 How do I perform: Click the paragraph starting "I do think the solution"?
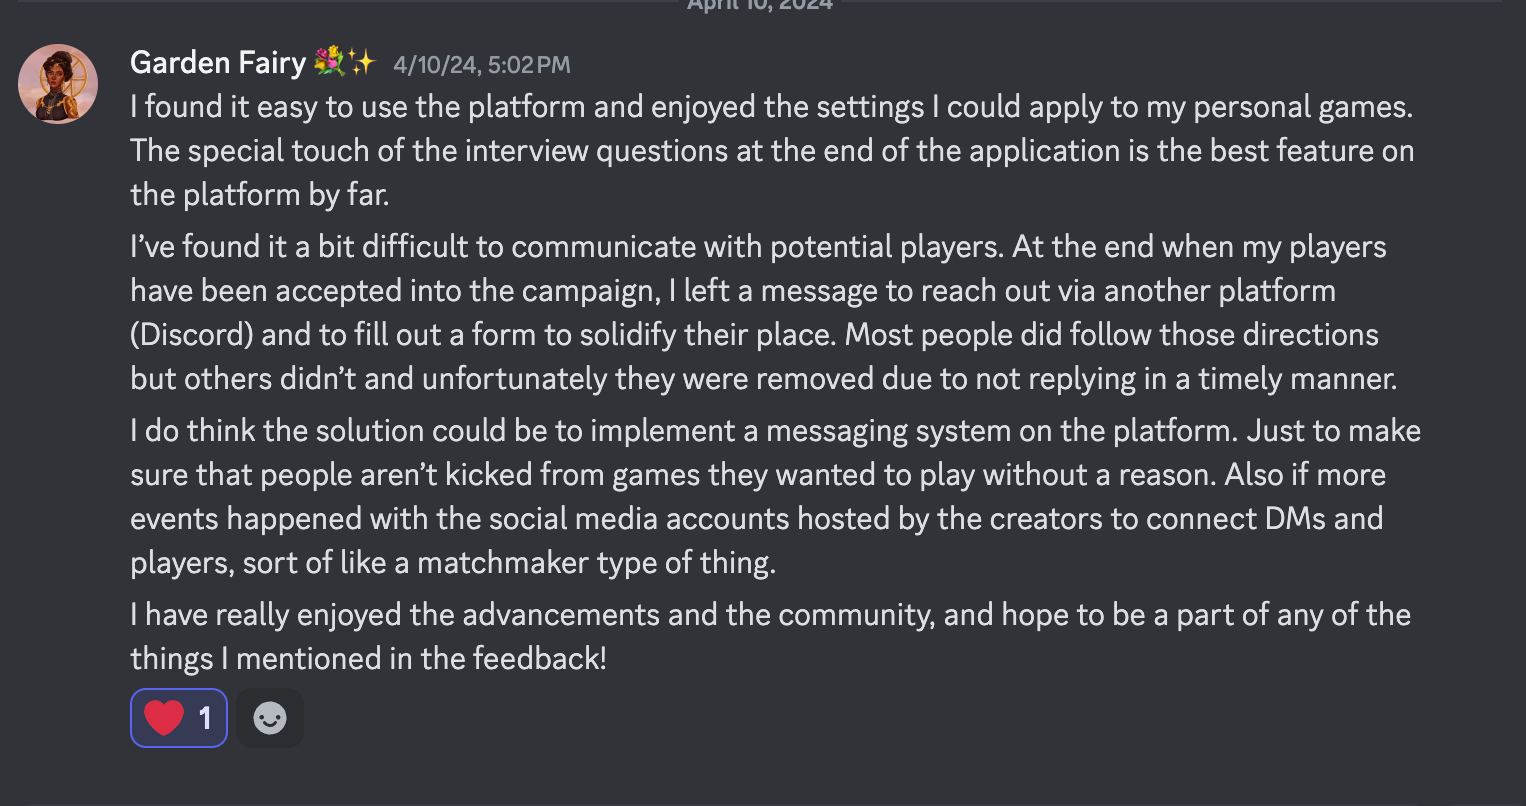pyautogui.click(x=775, y=496)
